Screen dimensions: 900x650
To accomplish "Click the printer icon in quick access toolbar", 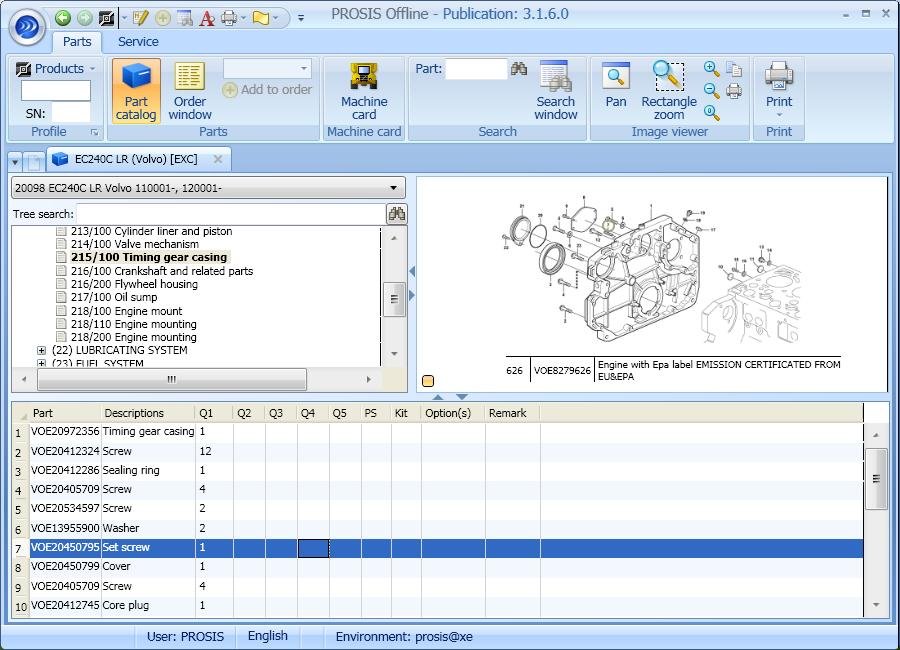I will tap(229, 18).
